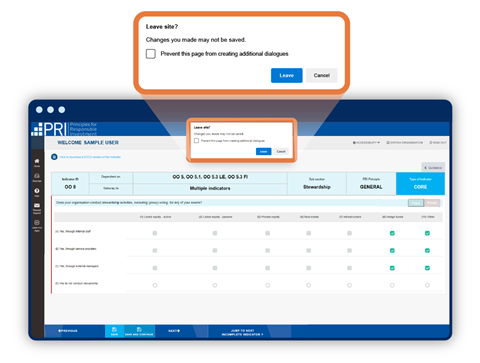Click the 'CORE' type of indicator cell
The image size is (480, 363).
tap(420, 184)
